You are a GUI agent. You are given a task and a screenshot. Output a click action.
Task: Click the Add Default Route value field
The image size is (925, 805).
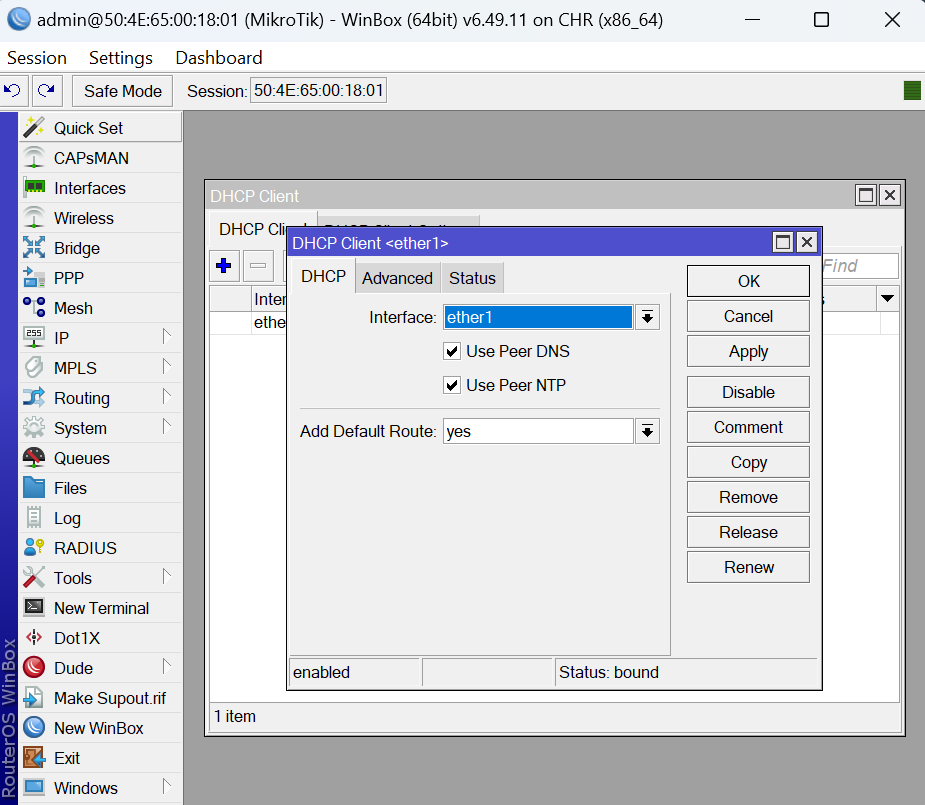(538, 432)
